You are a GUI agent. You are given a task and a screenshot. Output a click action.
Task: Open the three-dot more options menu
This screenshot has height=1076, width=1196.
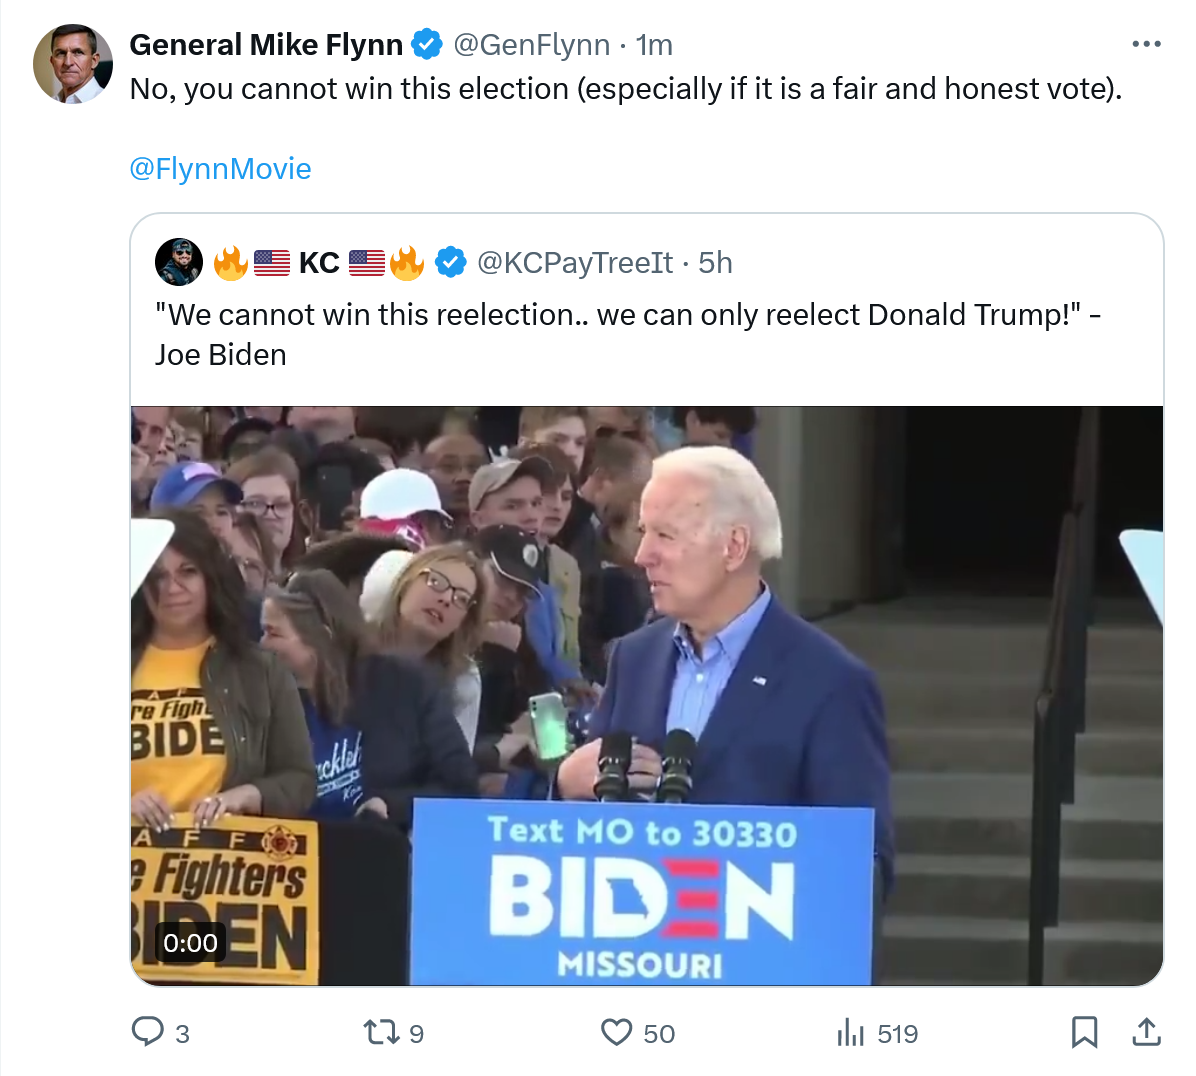click(1146, 45)
